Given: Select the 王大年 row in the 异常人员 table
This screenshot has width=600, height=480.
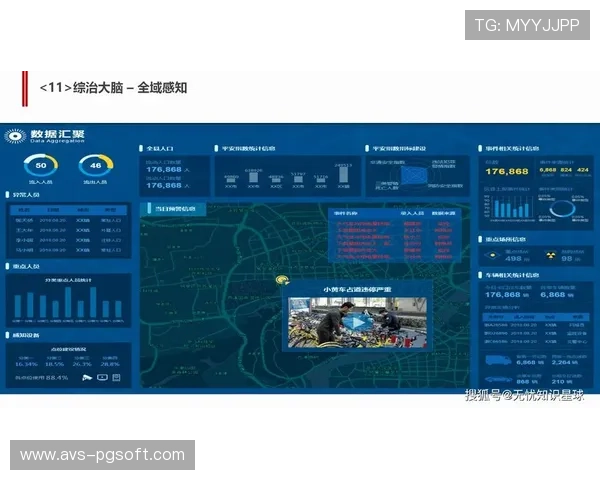Looking at the screenshot, I should [68, 230].
